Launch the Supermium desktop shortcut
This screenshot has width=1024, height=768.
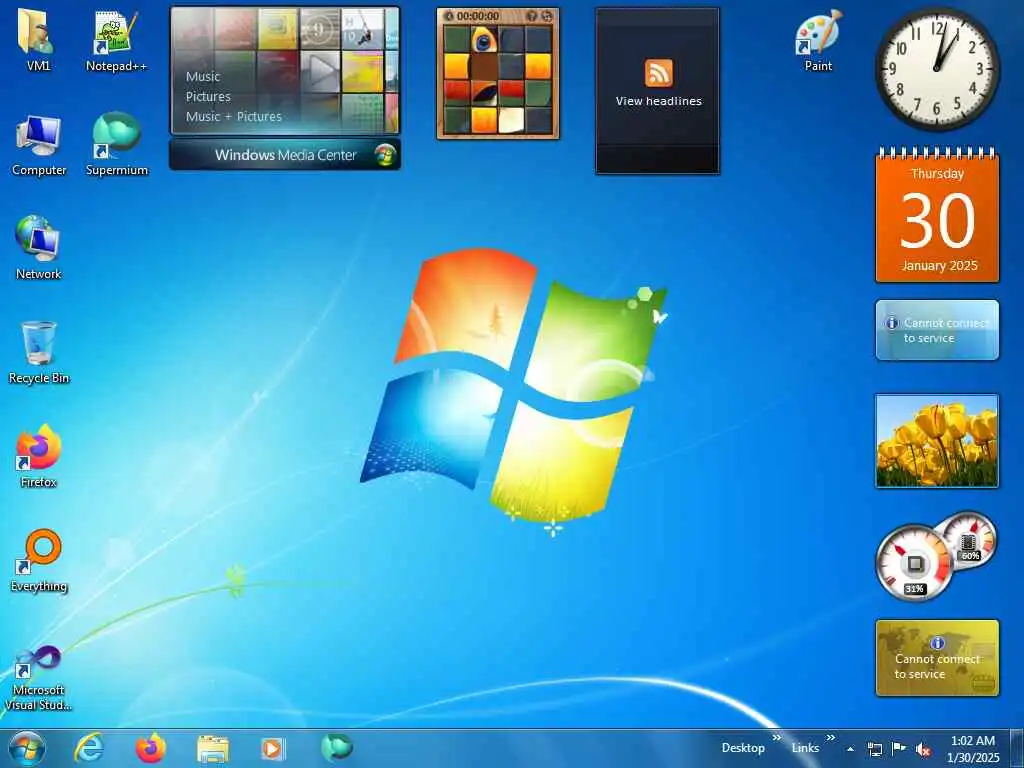point(116,145)
